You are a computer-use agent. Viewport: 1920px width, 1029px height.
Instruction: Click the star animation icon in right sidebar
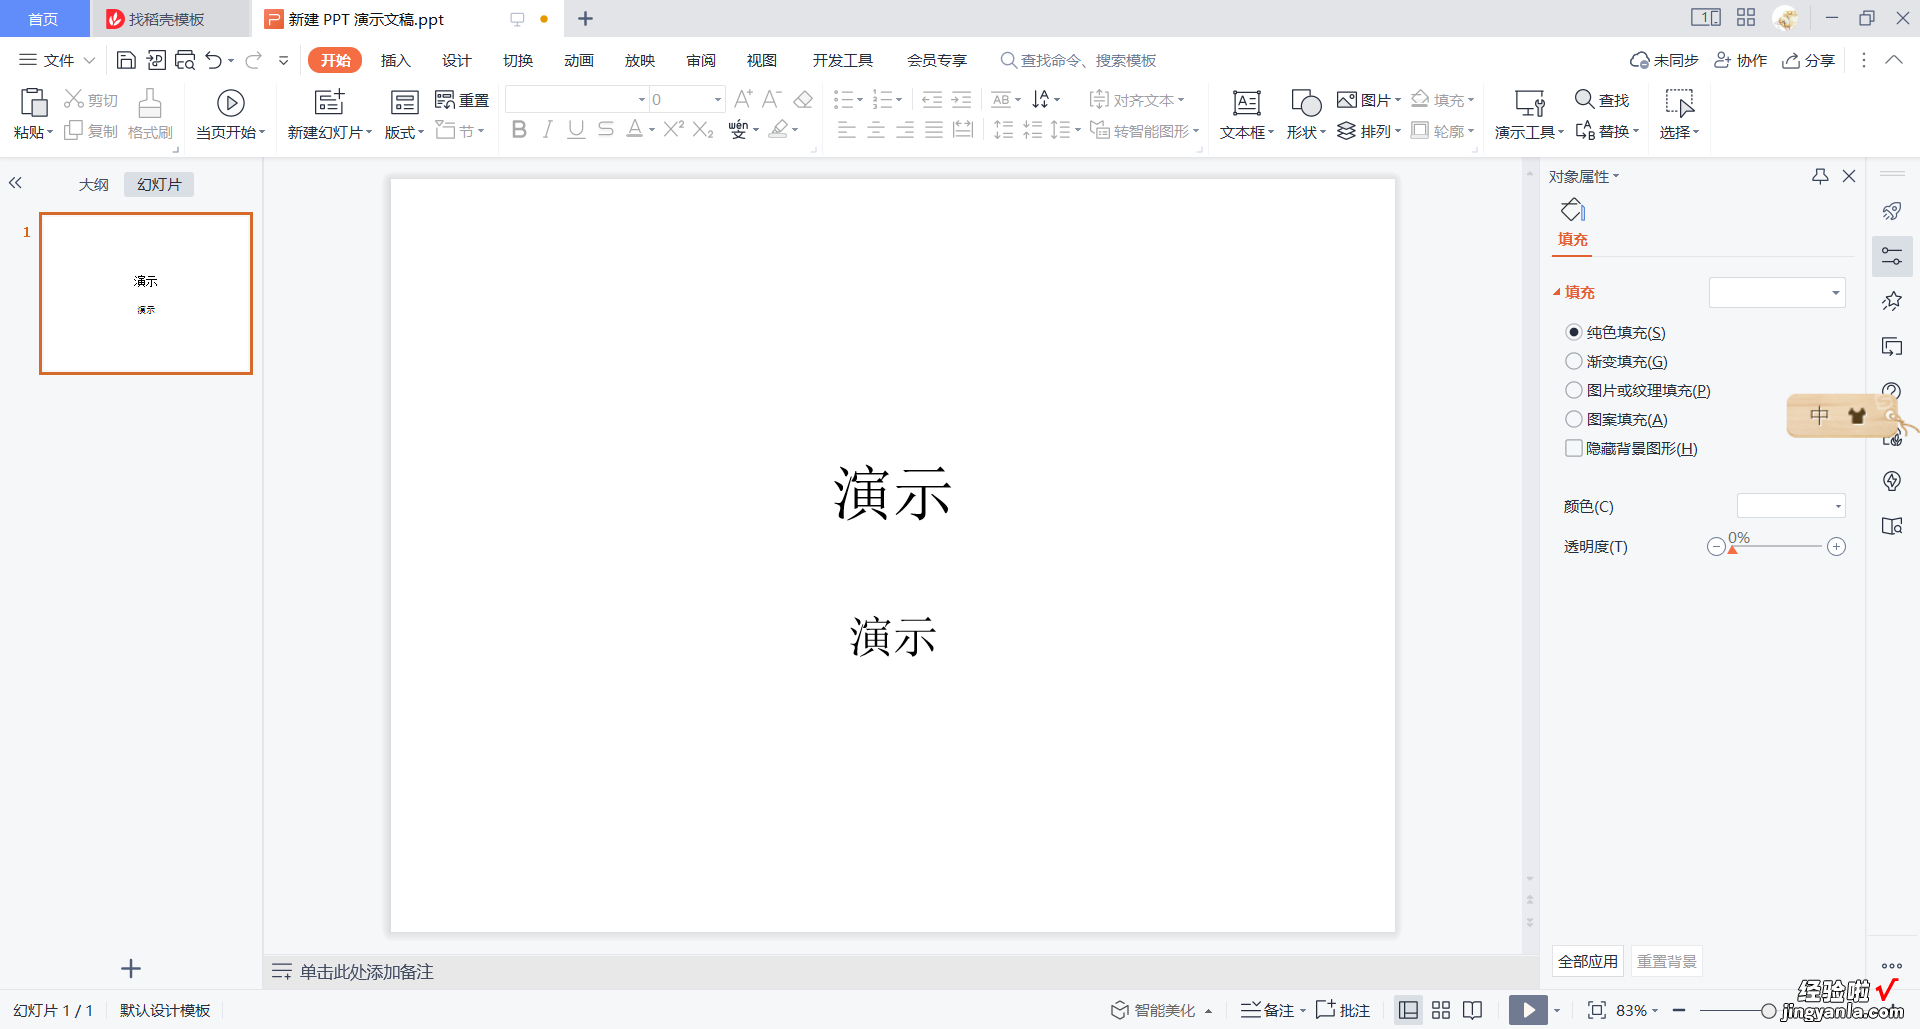[x=1892, y=301]
